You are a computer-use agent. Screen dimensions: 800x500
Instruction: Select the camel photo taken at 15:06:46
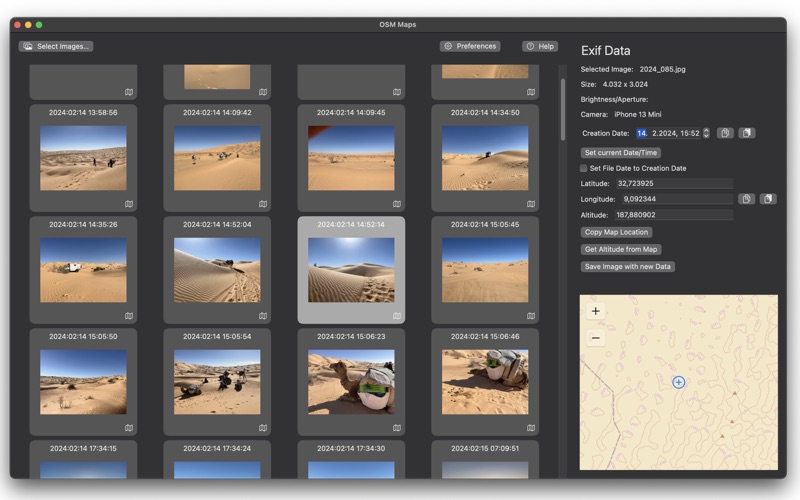pos(485,382)
